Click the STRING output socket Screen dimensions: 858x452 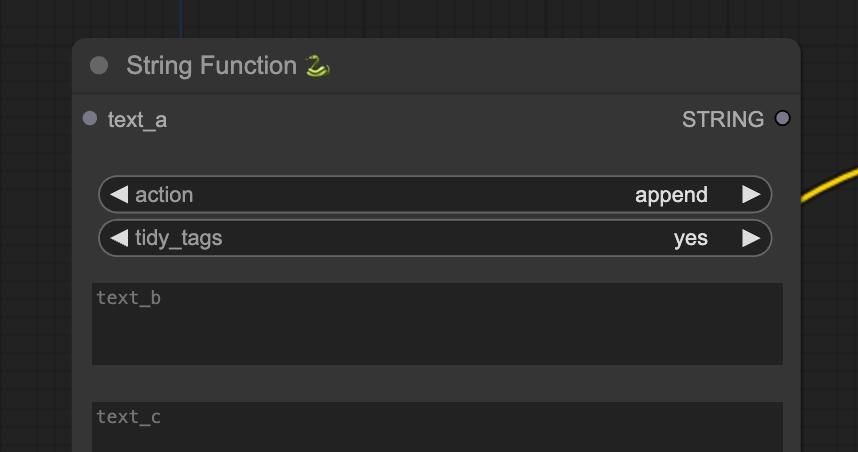click(x=782, y=119)
